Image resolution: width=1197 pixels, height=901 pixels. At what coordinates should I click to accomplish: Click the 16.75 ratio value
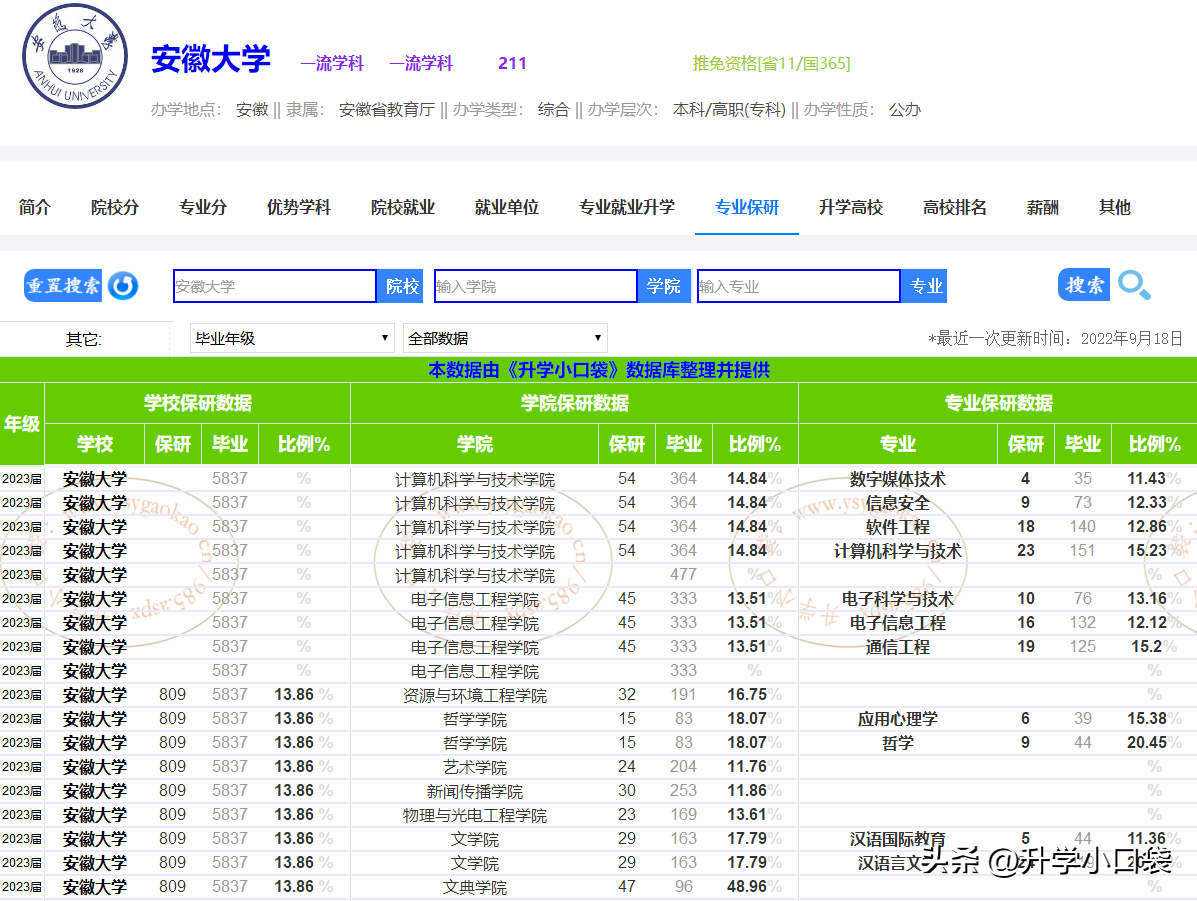pos(747,694)
